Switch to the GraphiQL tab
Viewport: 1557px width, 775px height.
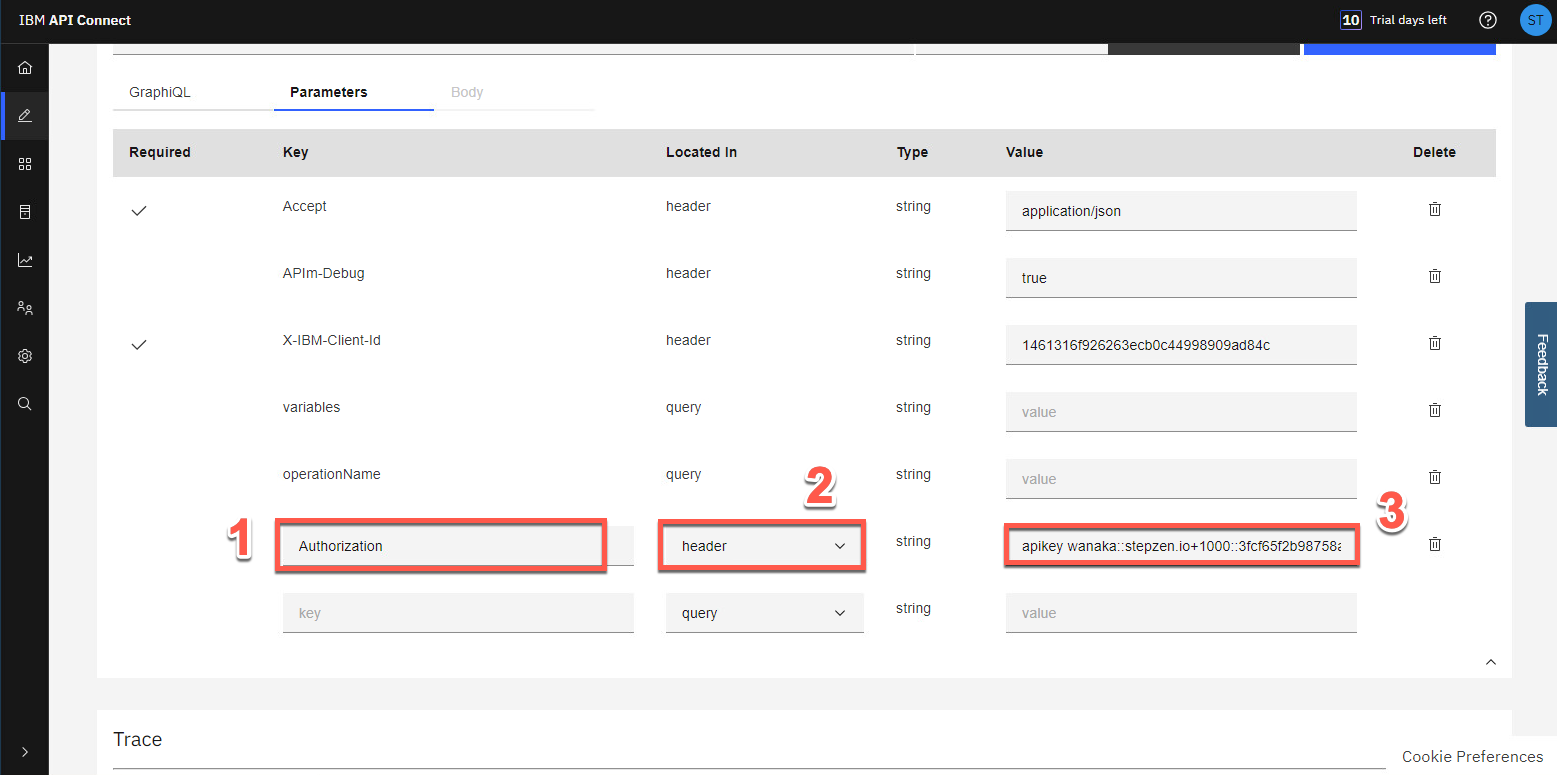(x=160, y=92)
